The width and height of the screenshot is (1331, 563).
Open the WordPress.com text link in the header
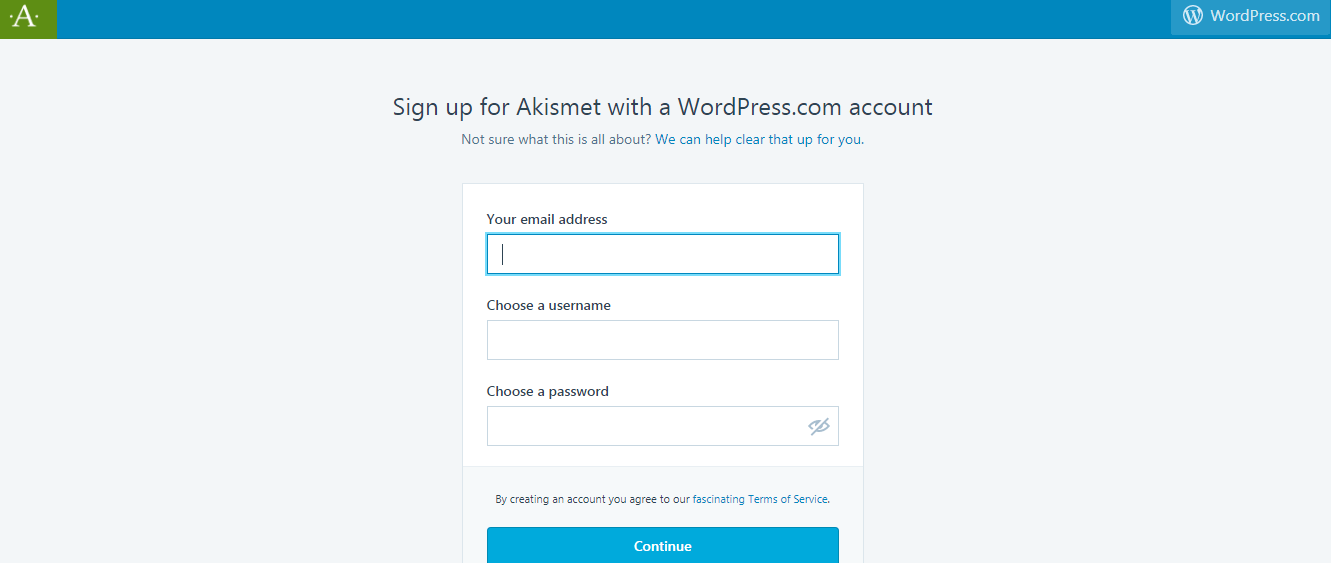pyautogui.click(x=1264, y=15)
